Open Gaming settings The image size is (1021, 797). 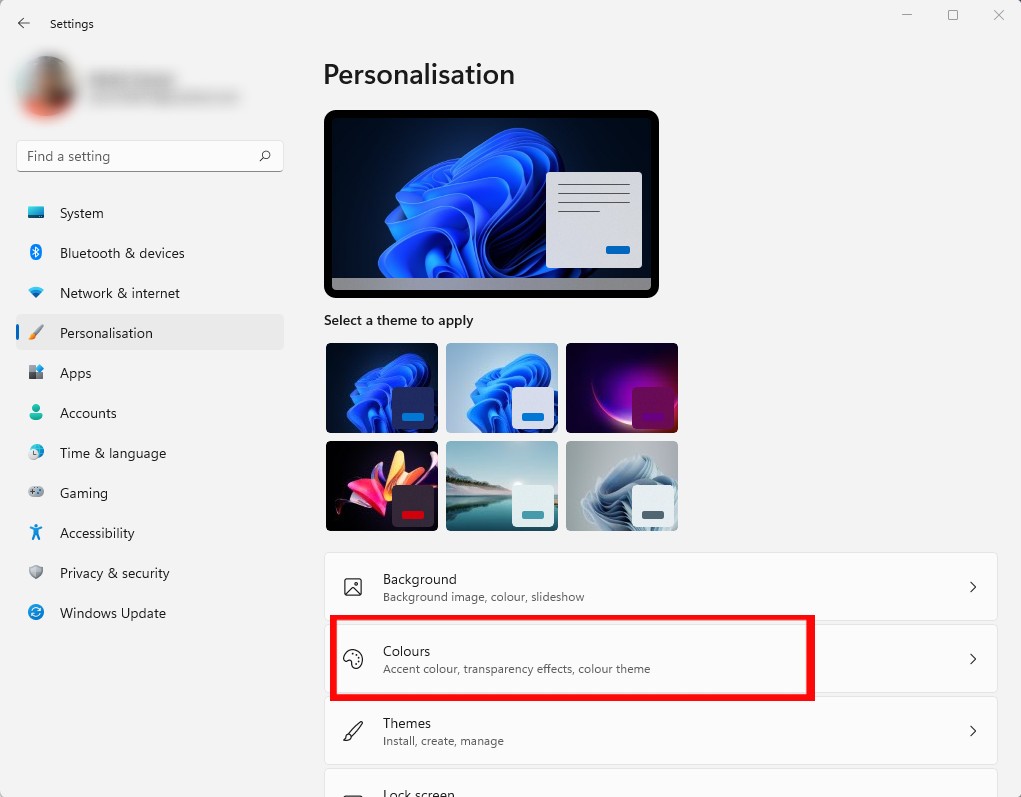(150, 493)
